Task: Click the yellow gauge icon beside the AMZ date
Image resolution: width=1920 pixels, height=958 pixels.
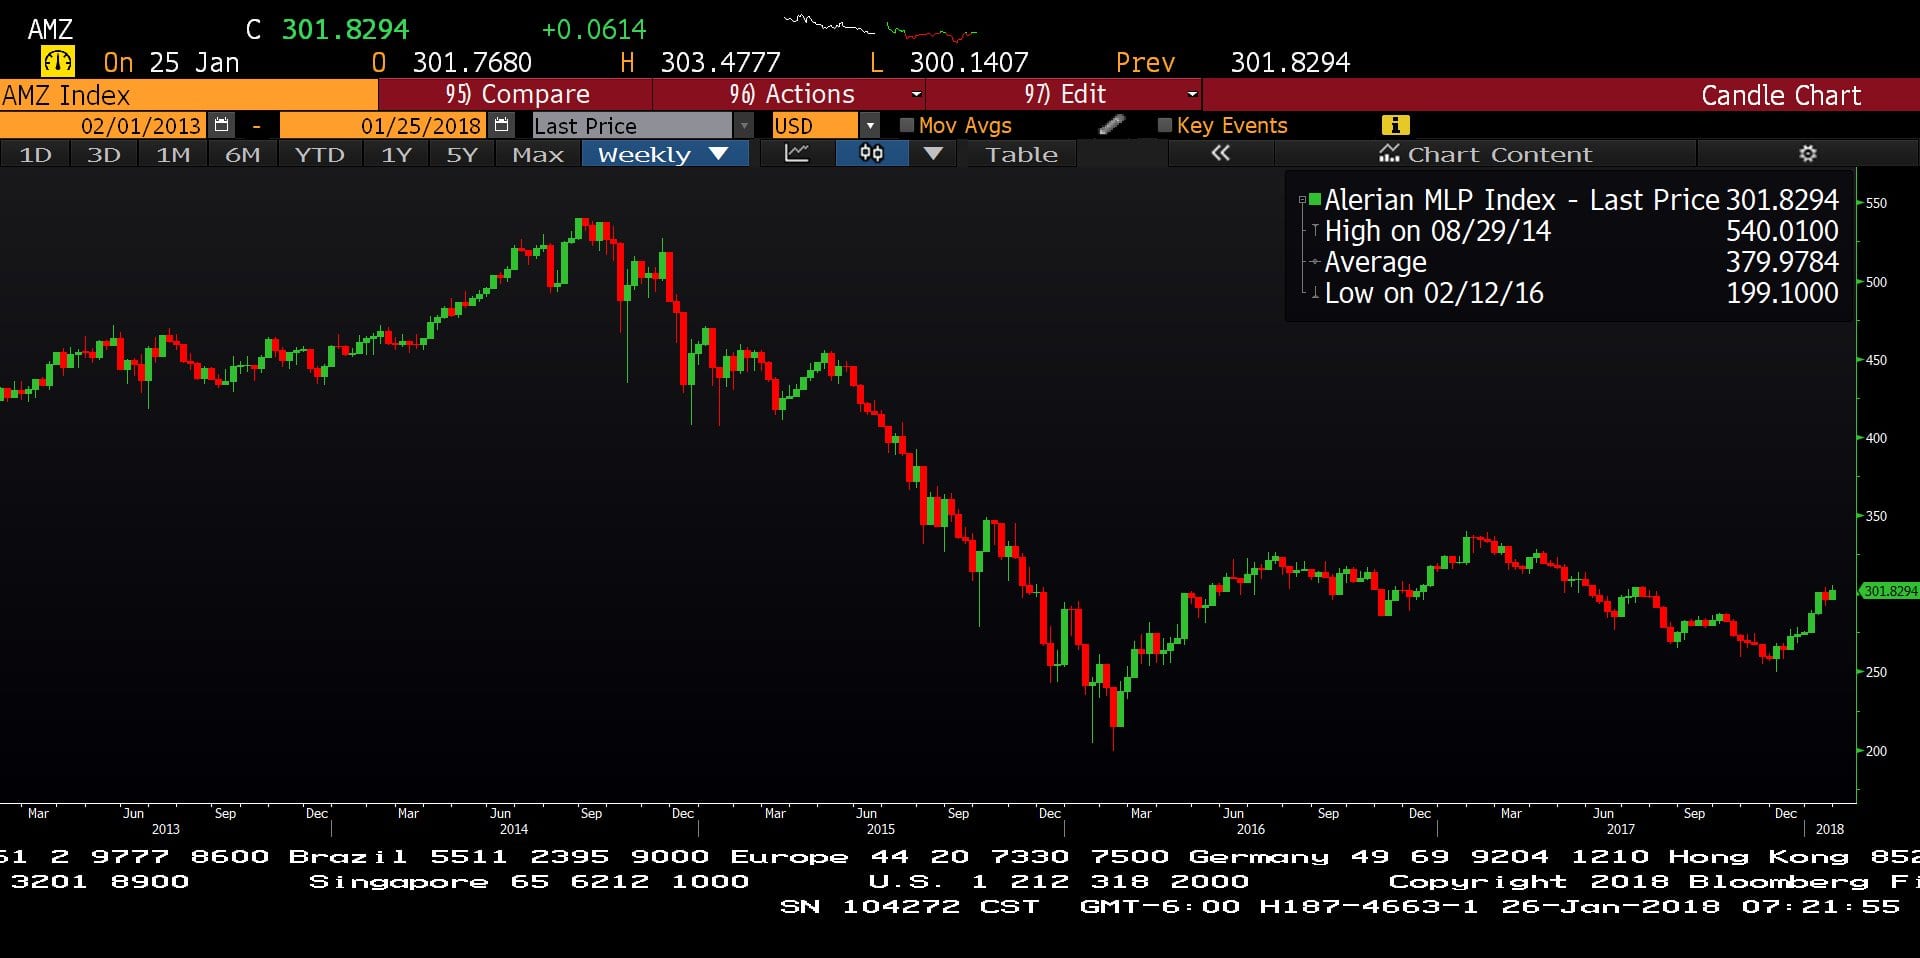Action: point(57,62)
